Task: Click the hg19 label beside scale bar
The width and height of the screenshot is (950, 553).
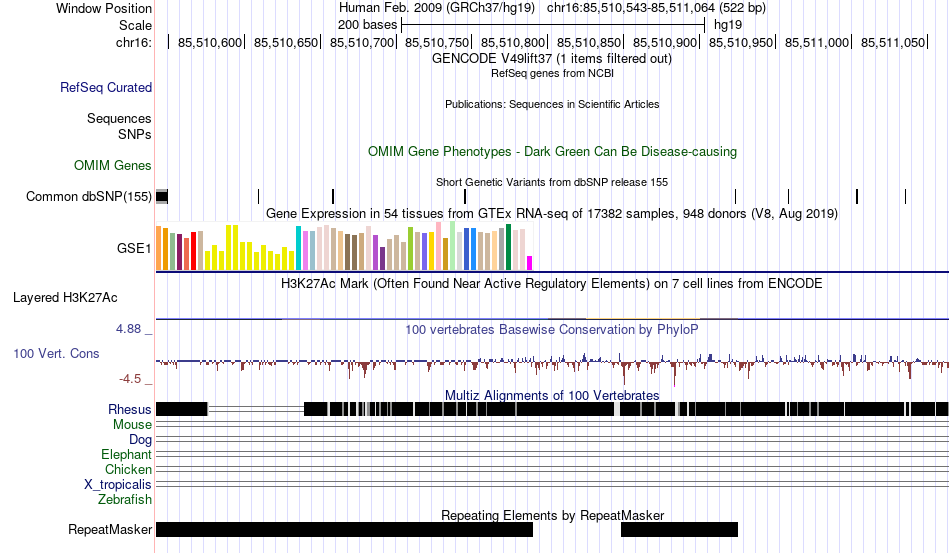Action: pos(728,25)
